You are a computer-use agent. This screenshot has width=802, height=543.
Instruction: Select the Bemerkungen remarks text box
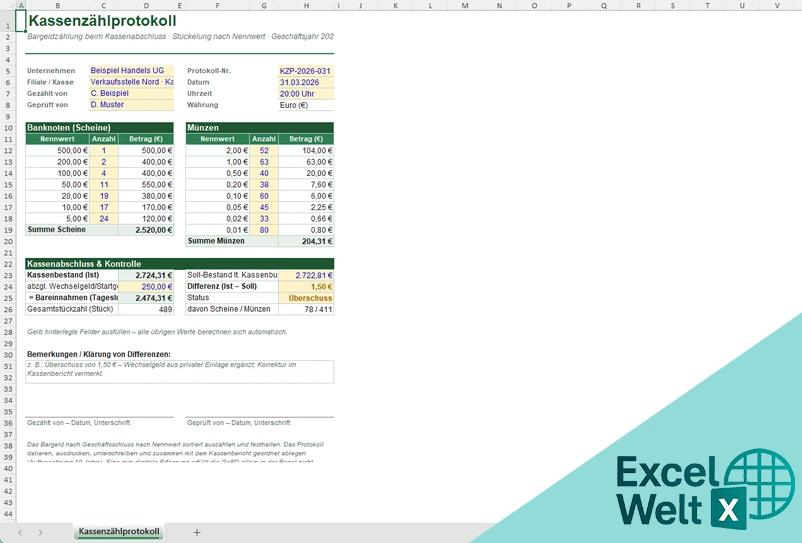pyautogui.click(x=180, y=372)
